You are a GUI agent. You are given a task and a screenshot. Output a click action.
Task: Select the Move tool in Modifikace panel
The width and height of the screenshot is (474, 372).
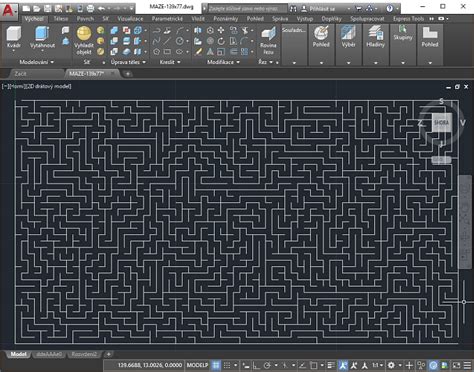pyautogui.click(x=221, y=31)
